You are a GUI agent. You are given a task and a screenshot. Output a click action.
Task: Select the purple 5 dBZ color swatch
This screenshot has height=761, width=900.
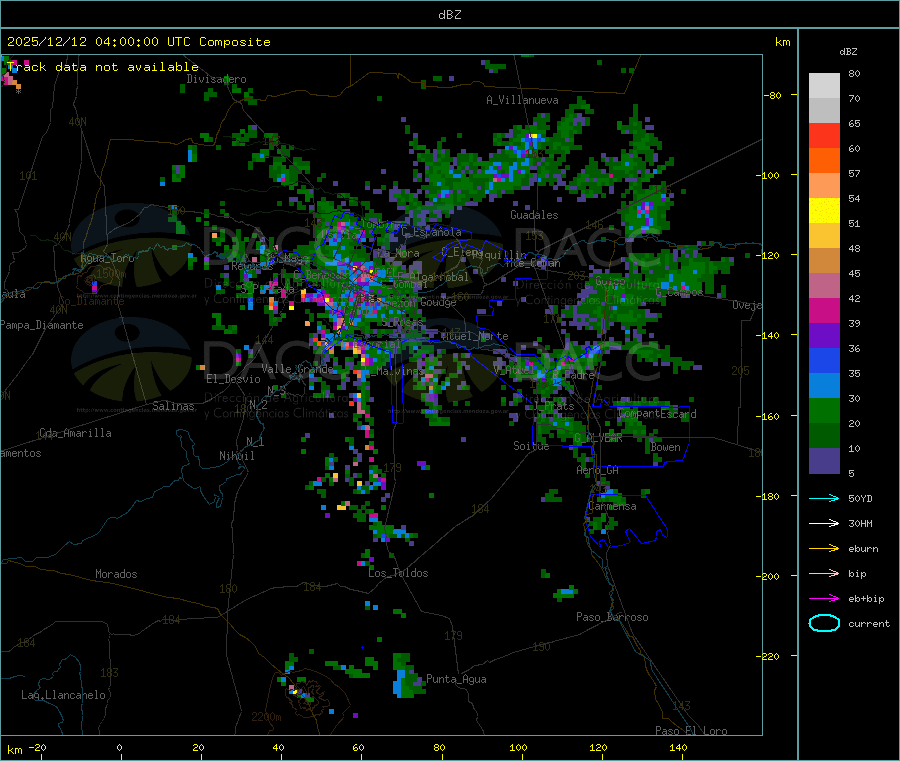(824, 461)
